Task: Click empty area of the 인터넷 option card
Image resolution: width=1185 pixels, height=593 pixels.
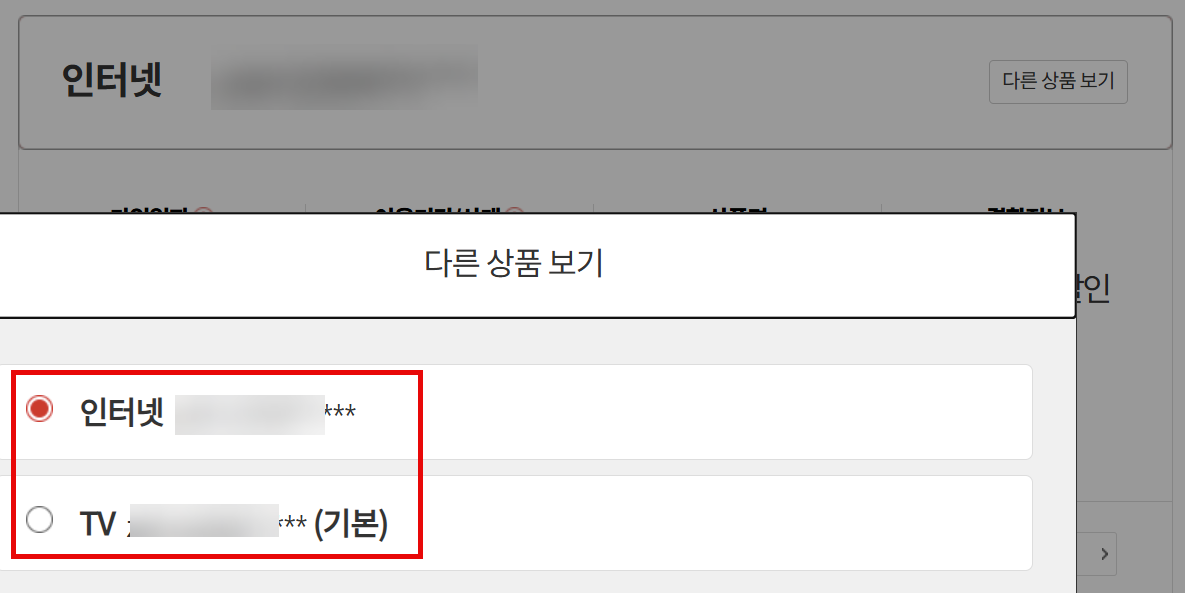Action: coord(718,412)
